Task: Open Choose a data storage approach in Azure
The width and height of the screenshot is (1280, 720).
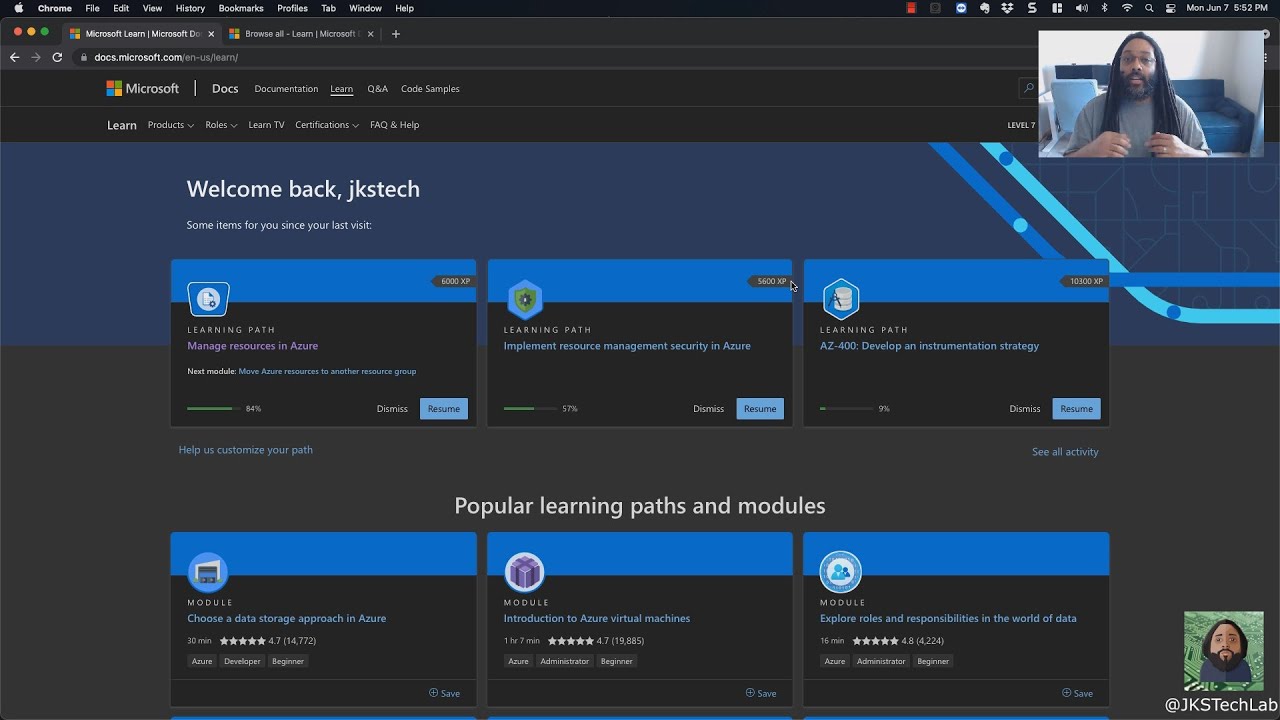Action: tap(286, 619)
